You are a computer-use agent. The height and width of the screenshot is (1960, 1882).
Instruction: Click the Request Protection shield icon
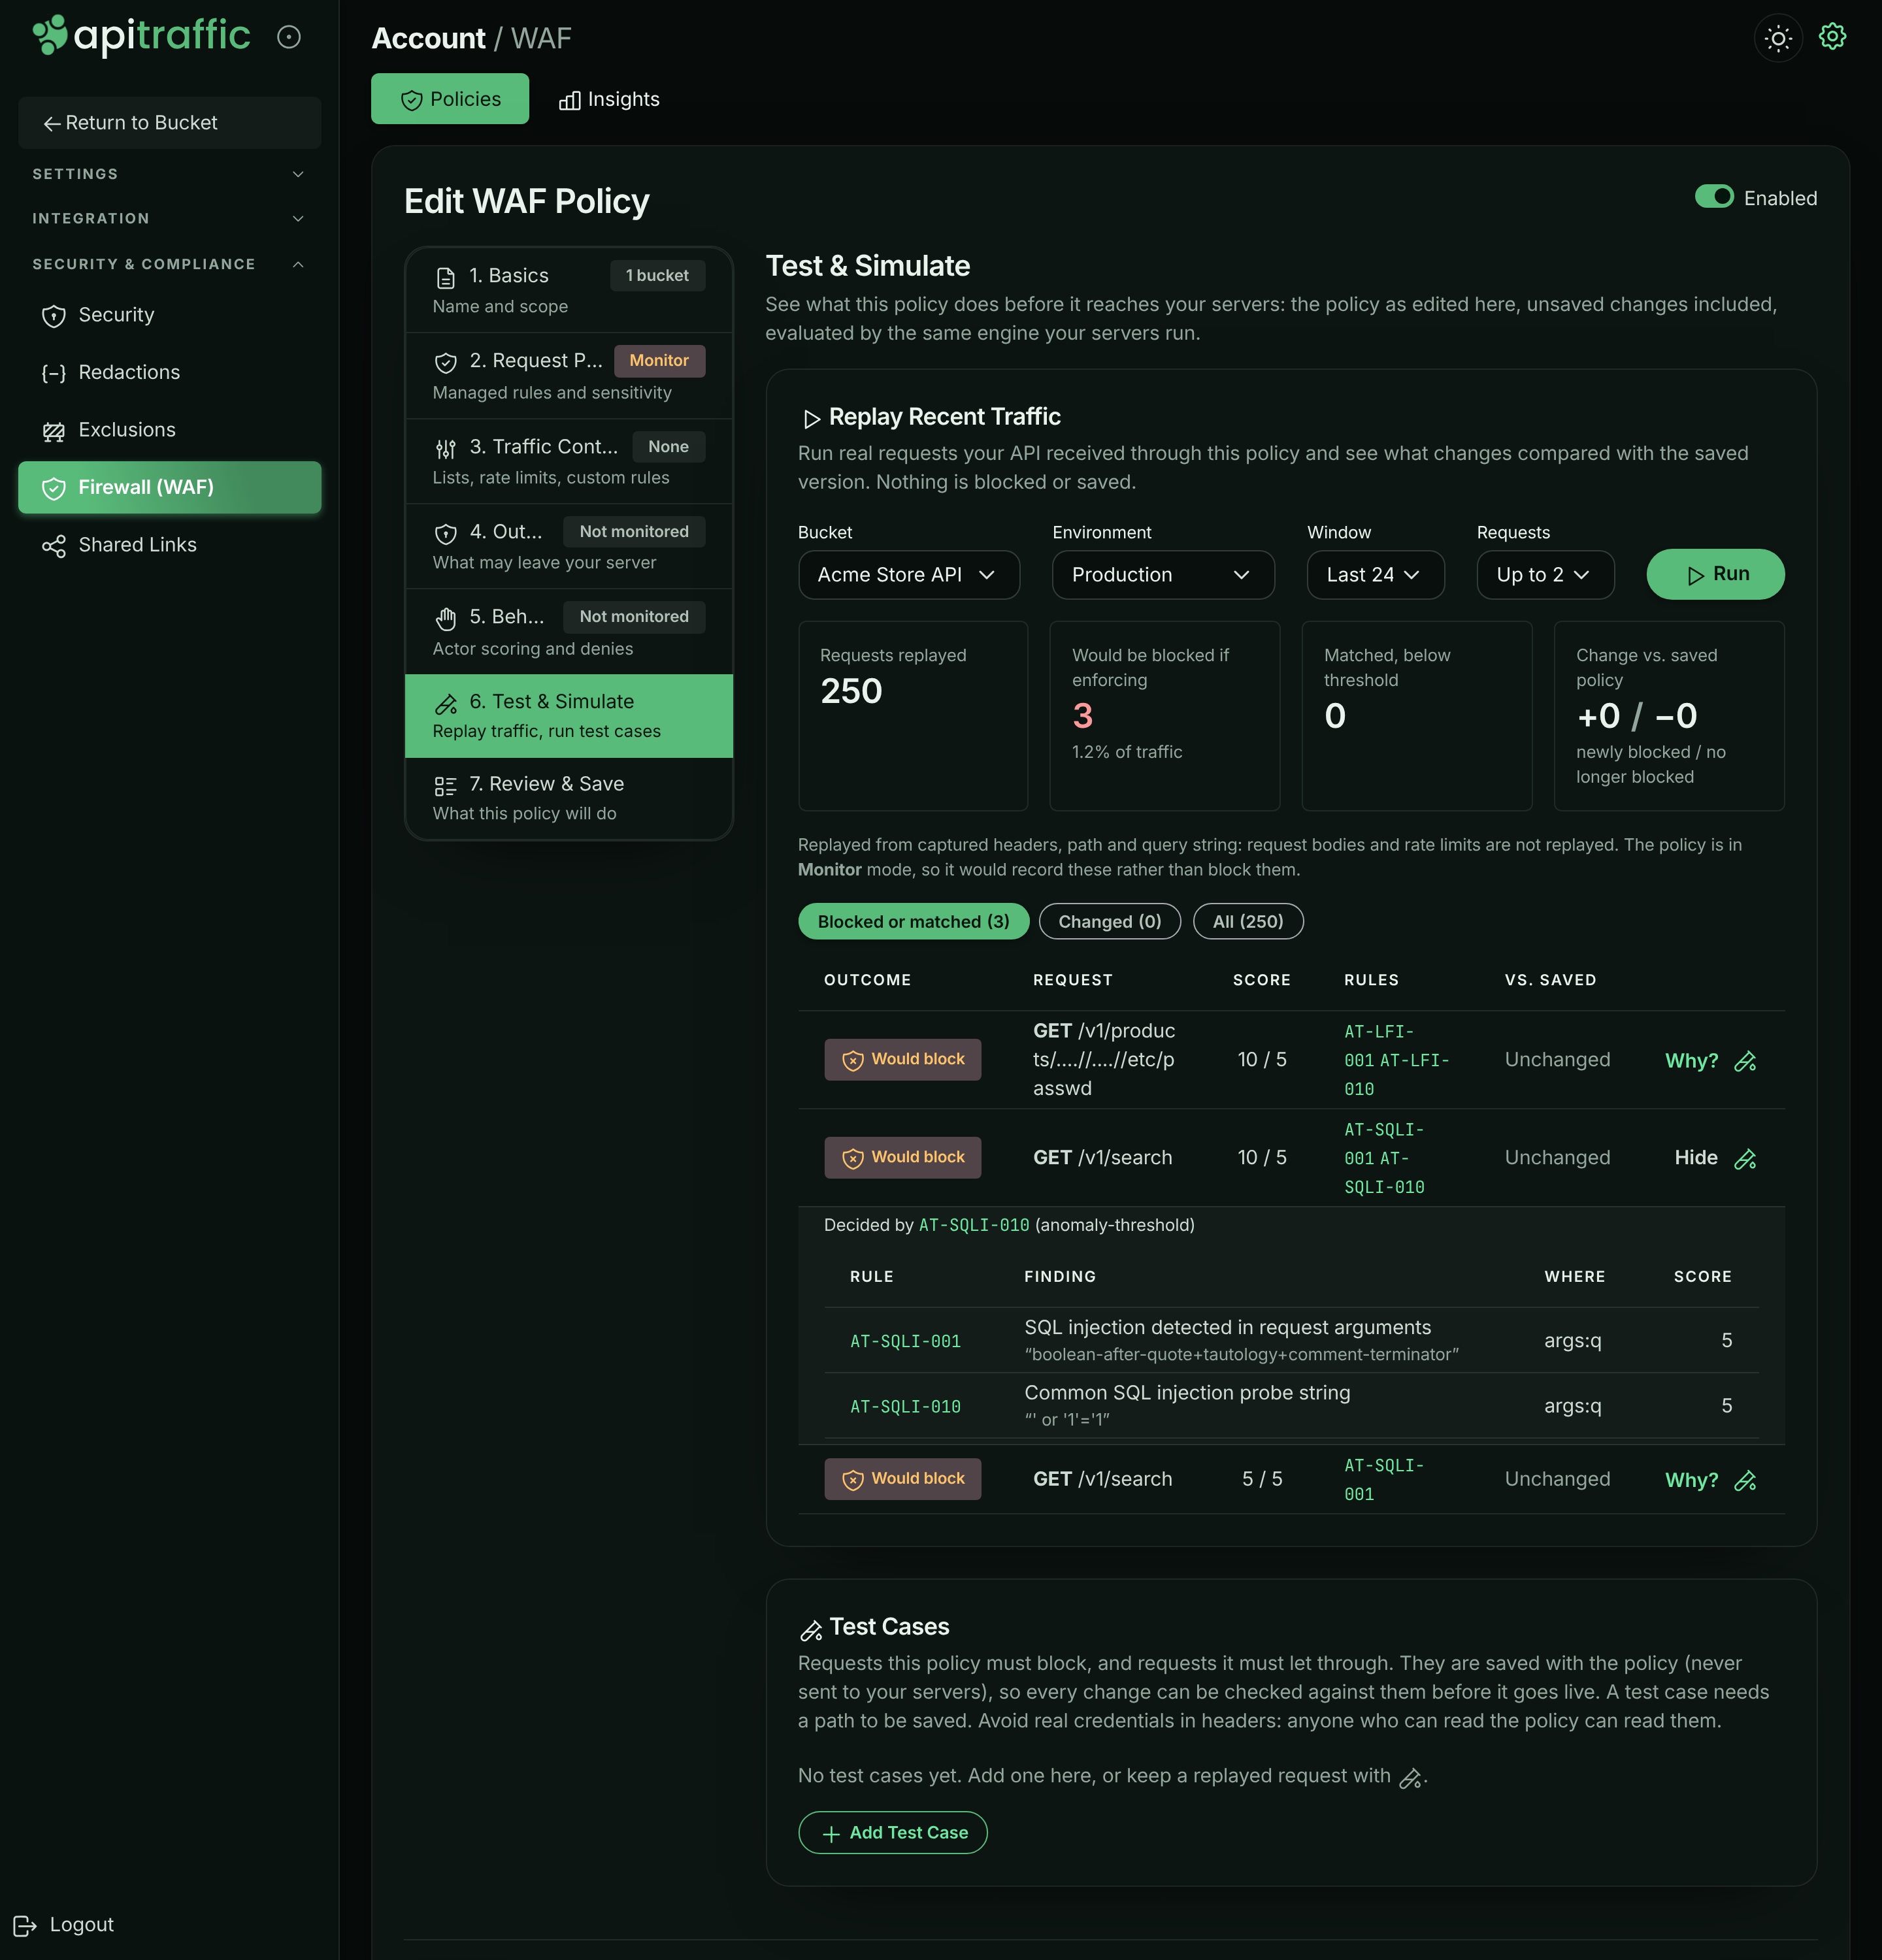click(x=446, y=362)
